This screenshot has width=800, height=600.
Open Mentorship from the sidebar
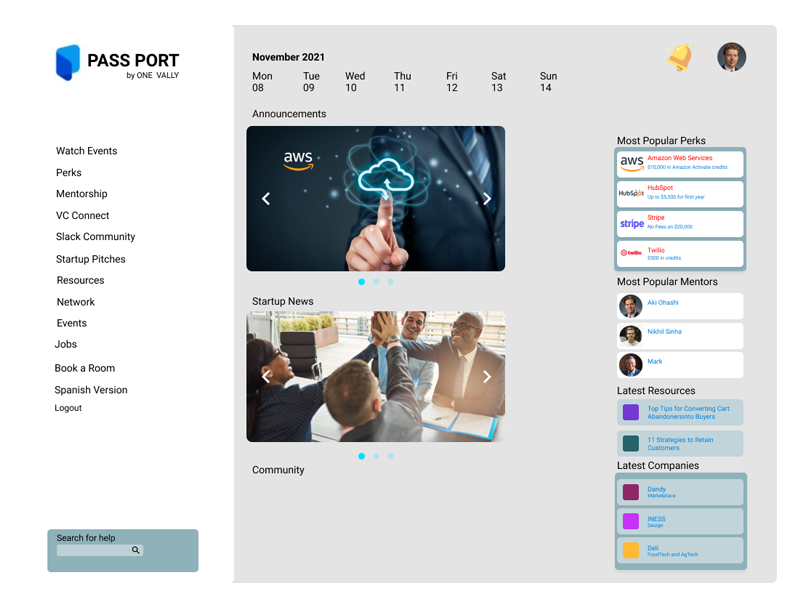[x=81, y=193]
